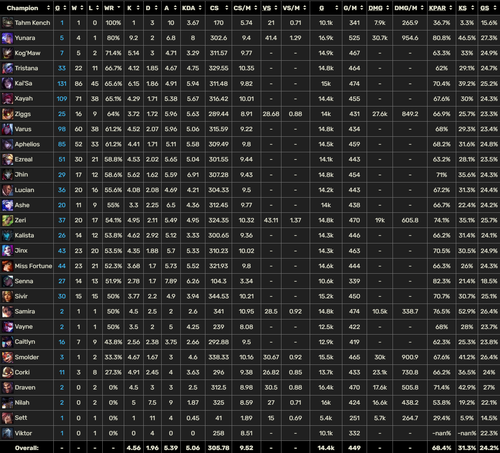Sort by GS gold share header
Viewport: 500px width, 453px height.
click(489, 8)
